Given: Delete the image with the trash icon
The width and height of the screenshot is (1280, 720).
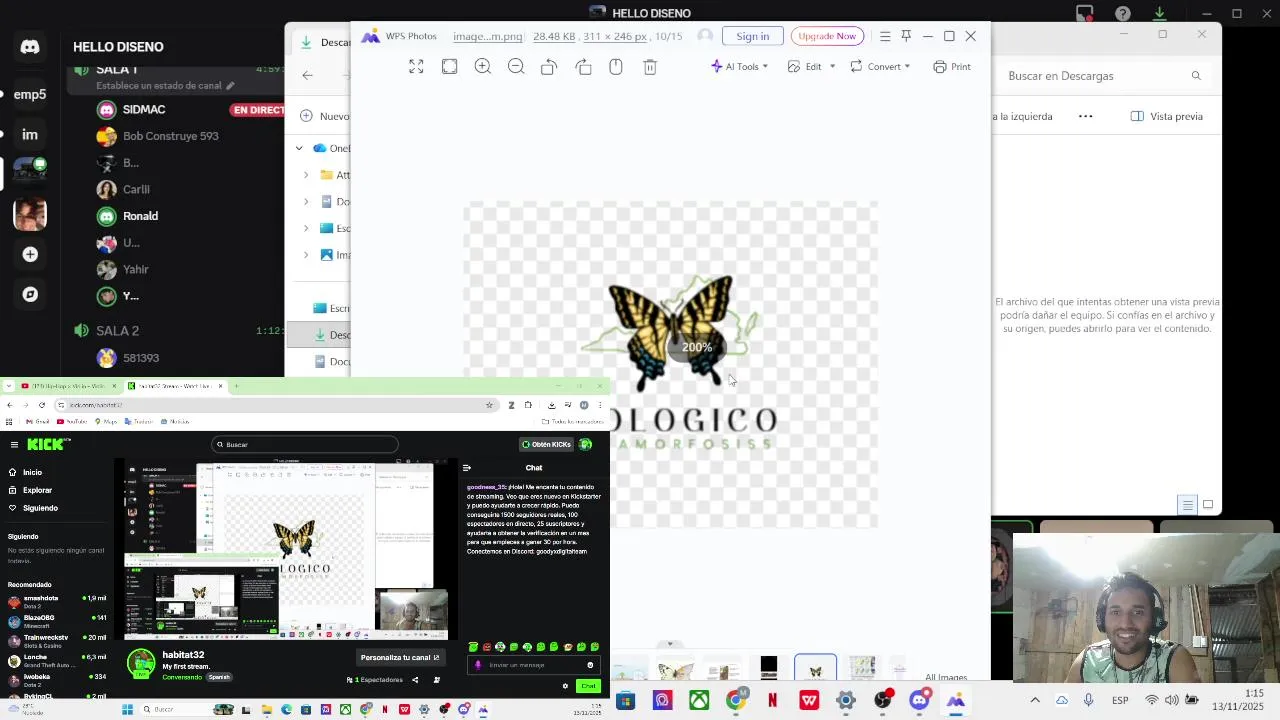Looking at the screenshot, I should click(x=649, y=66).
